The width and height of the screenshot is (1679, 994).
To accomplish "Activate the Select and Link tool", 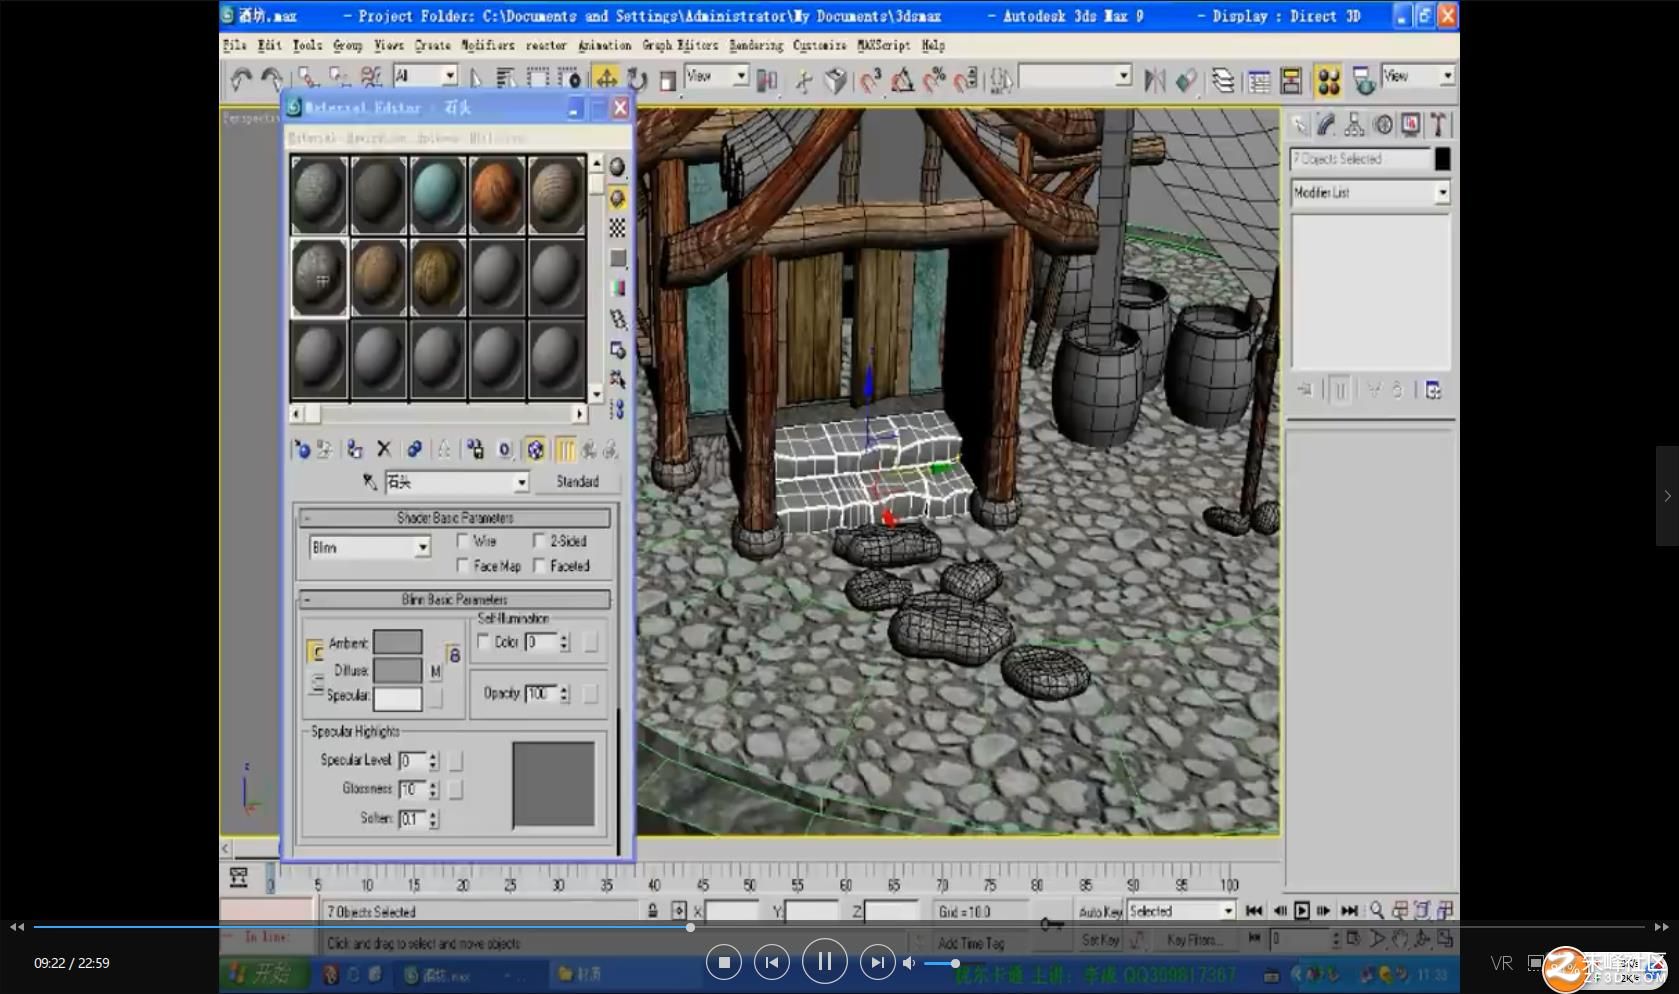I will click(x=308, y=79).
